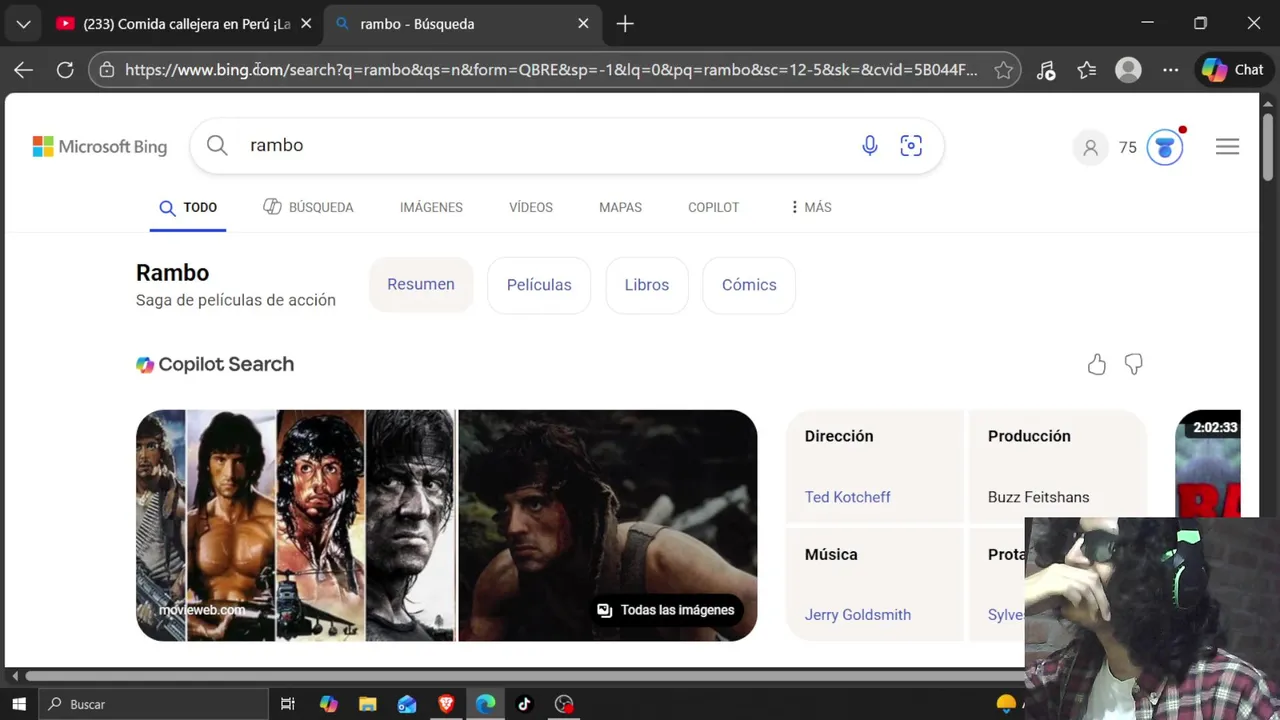Add this page to favorites star
The height and width of the screenshot is (720, 1280).
click(1003, 70)
